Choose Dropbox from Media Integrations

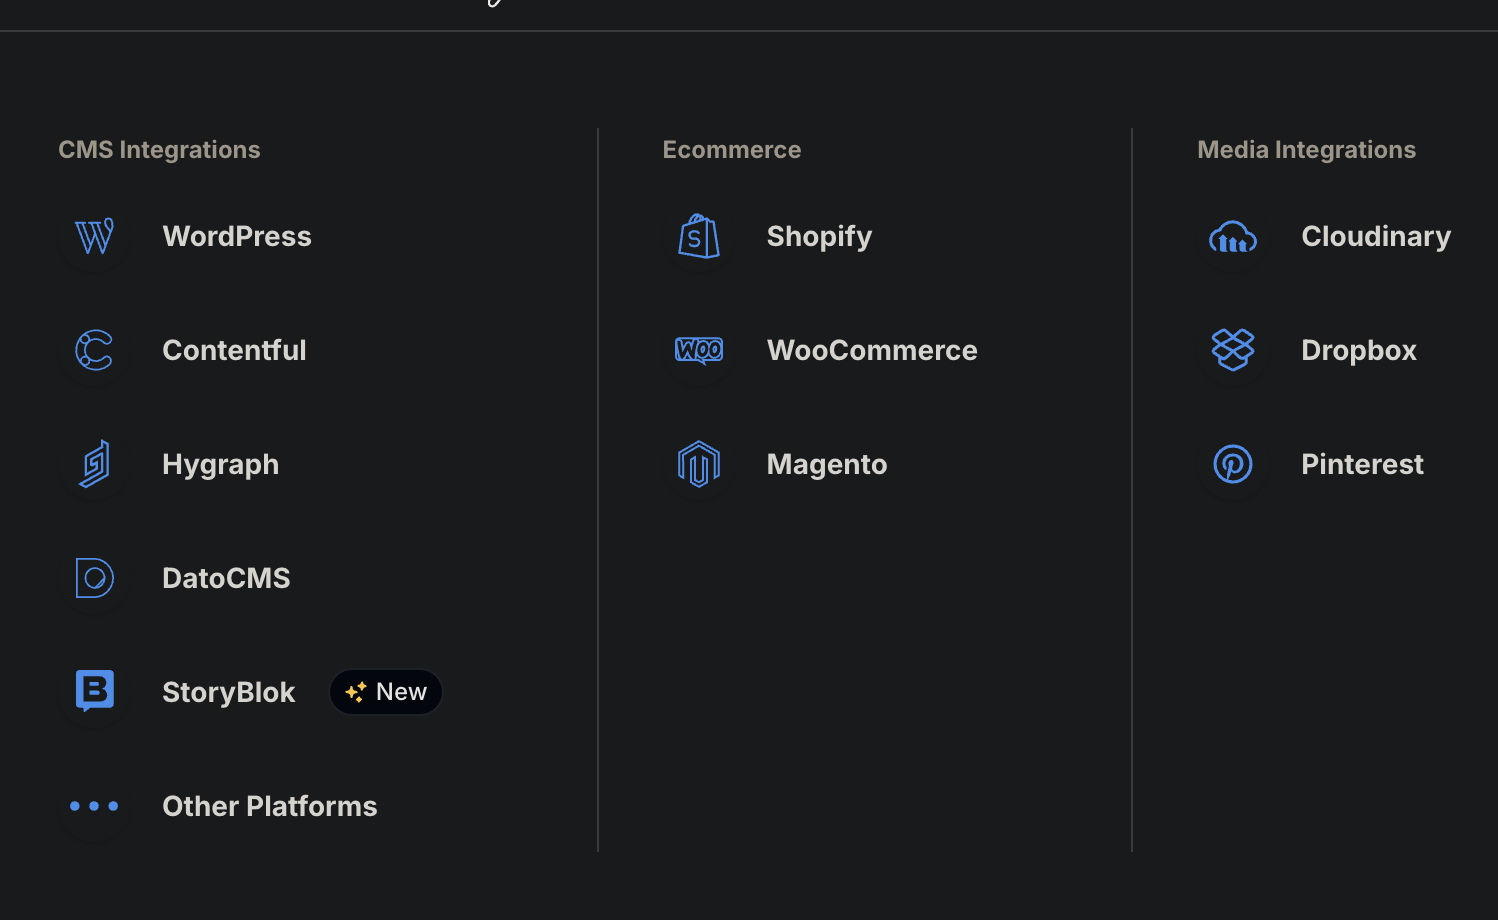[1358, 351]
